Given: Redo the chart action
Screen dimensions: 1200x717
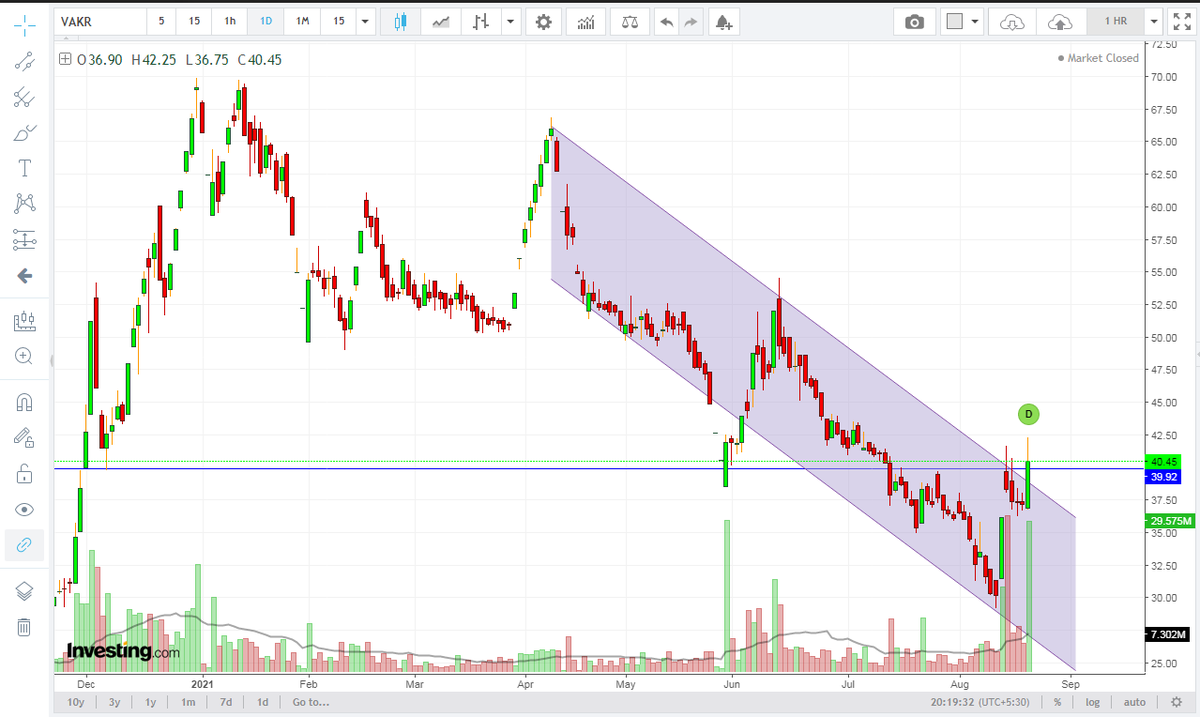Looking at the screenshot, I should pos(691,21).
